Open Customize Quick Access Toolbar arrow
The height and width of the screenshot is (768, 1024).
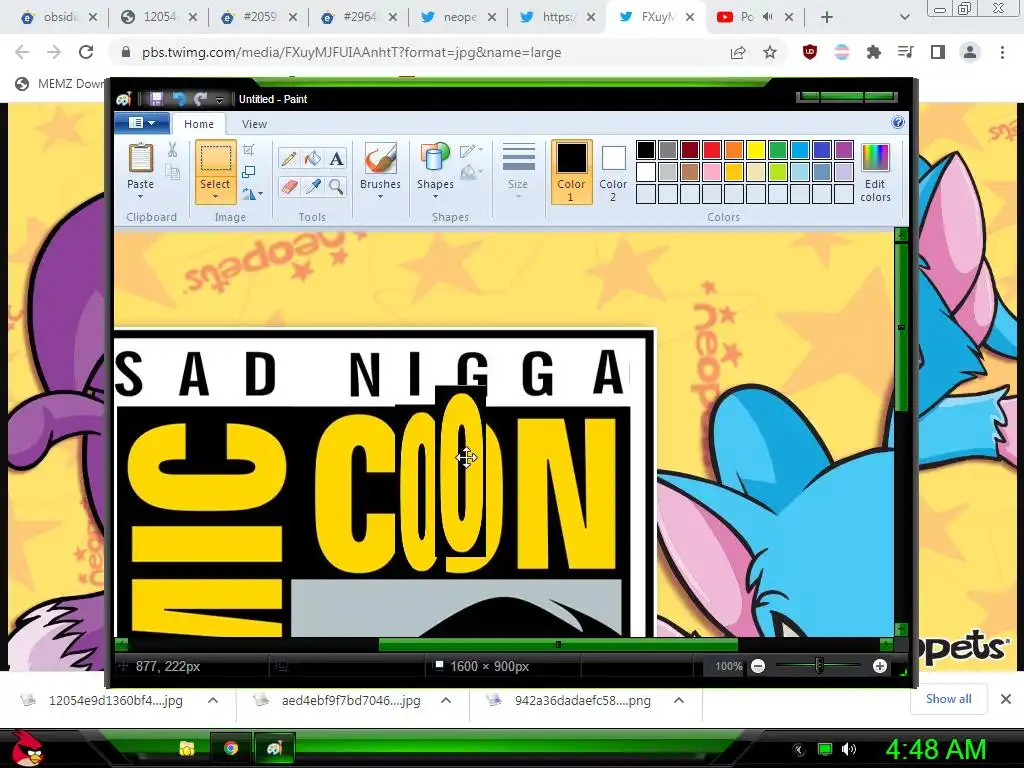click(219, 99)
